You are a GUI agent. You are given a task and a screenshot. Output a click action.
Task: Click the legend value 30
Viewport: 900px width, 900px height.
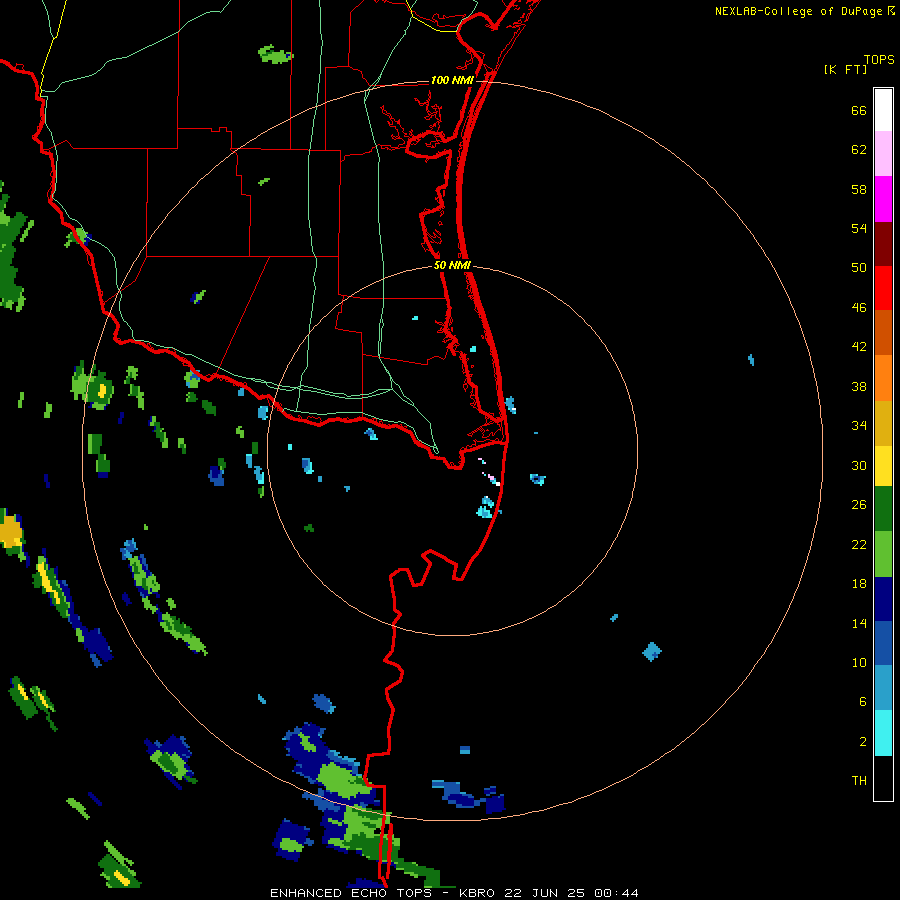pyautogui.click(x=859, y=465)
